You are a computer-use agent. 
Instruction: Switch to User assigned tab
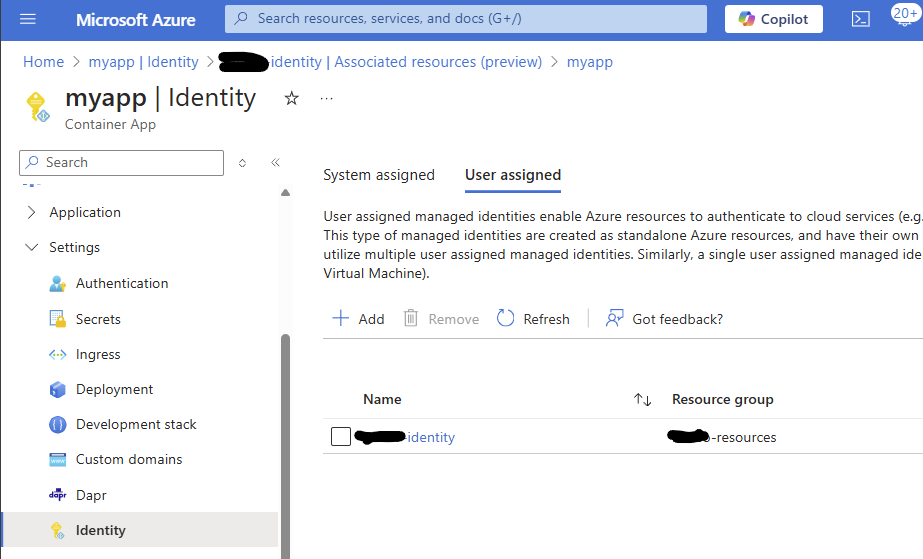(x=513, y=175)
